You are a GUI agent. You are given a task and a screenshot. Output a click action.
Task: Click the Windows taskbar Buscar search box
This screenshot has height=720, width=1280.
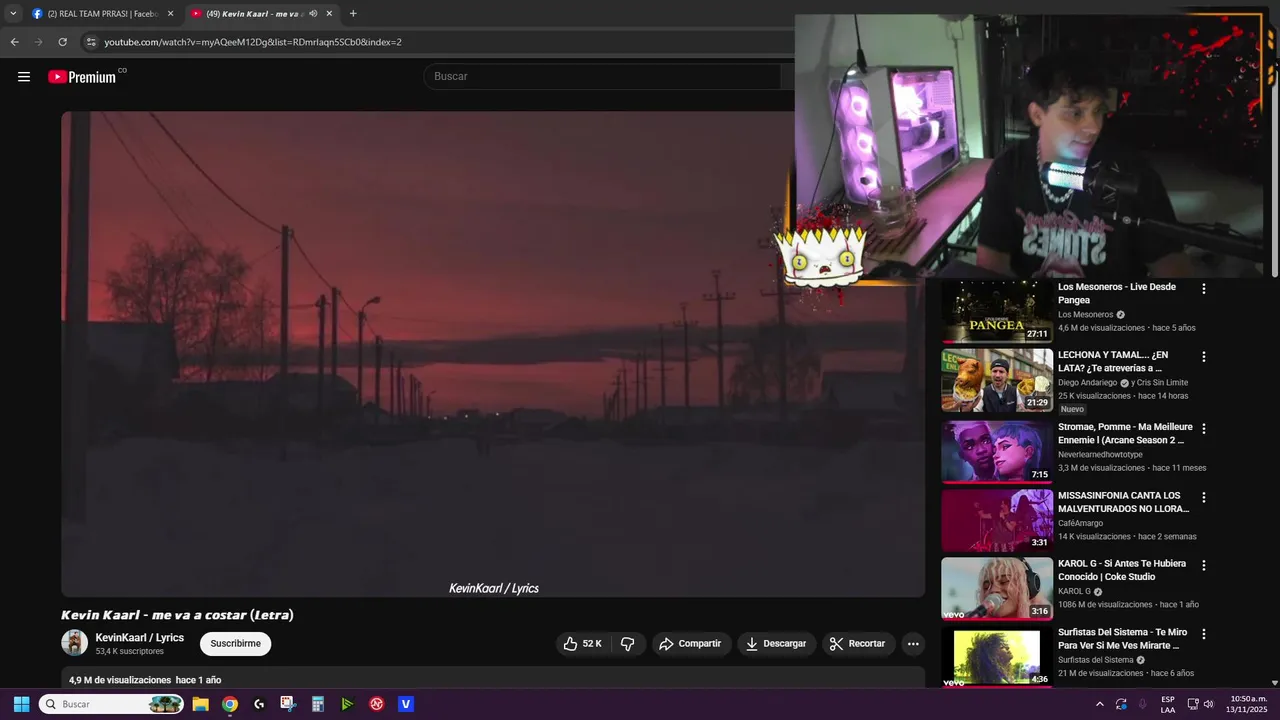click(x=111, y=704)
